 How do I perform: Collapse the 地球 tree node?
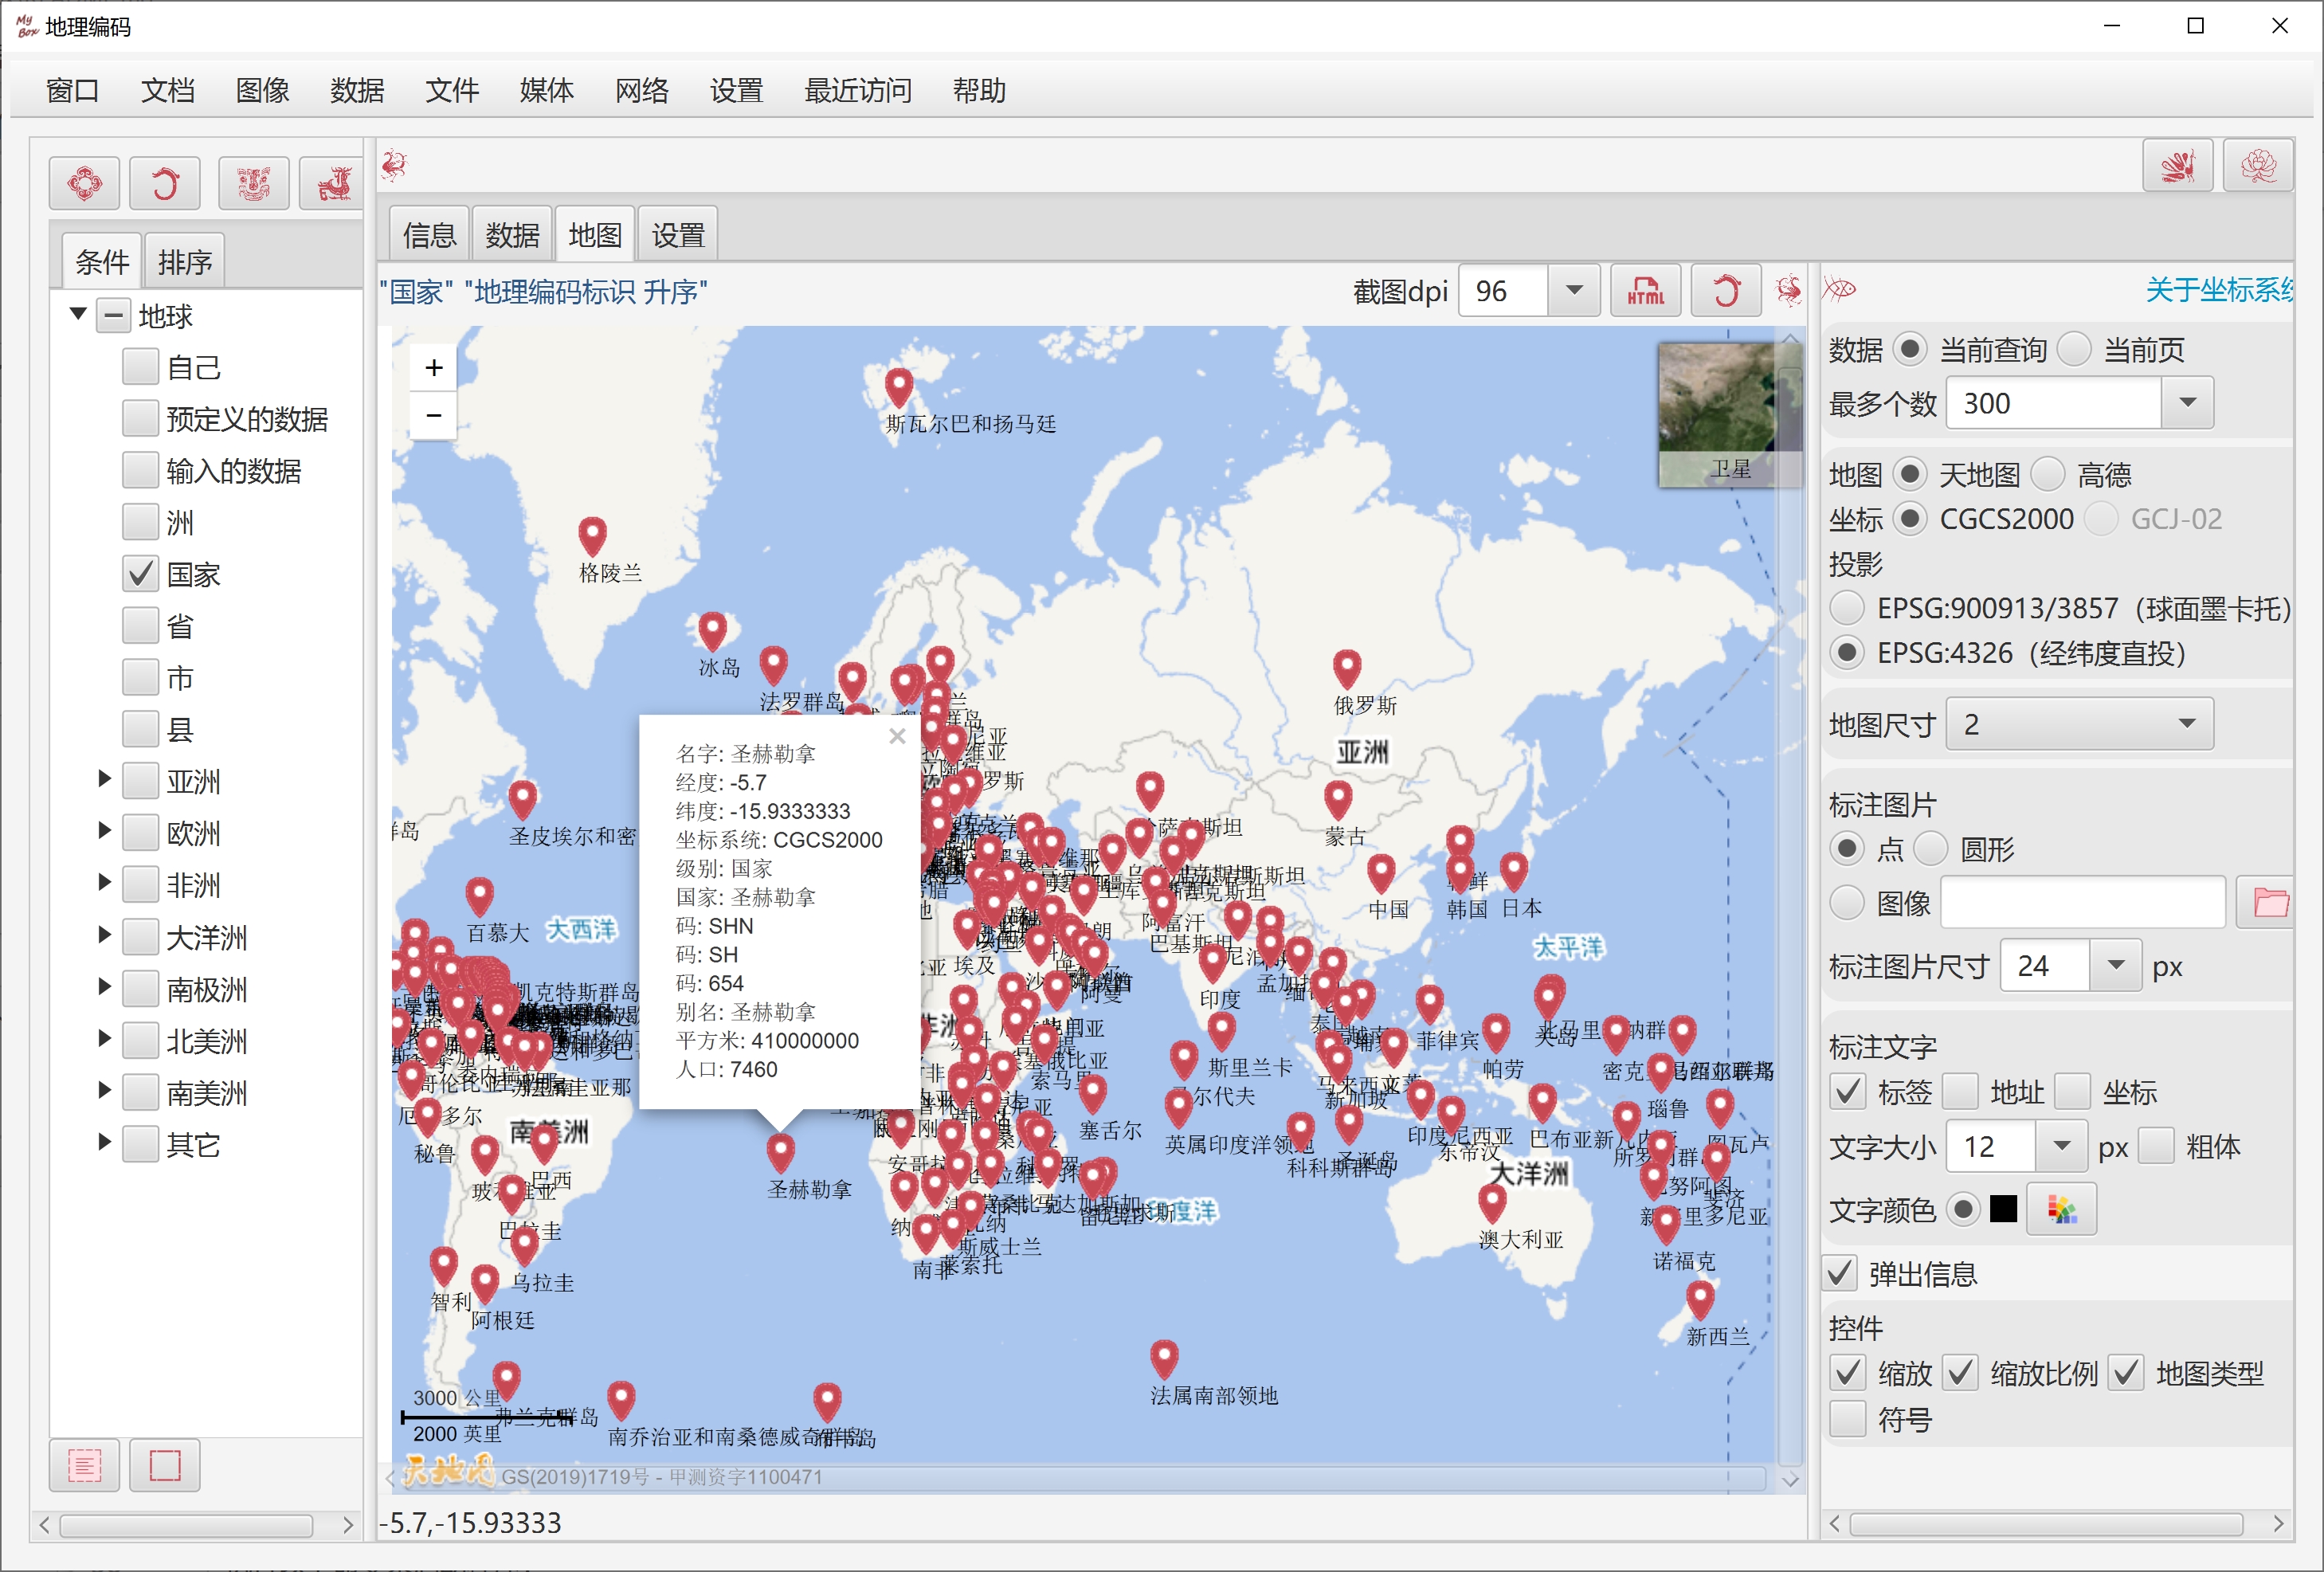point(79,314)
